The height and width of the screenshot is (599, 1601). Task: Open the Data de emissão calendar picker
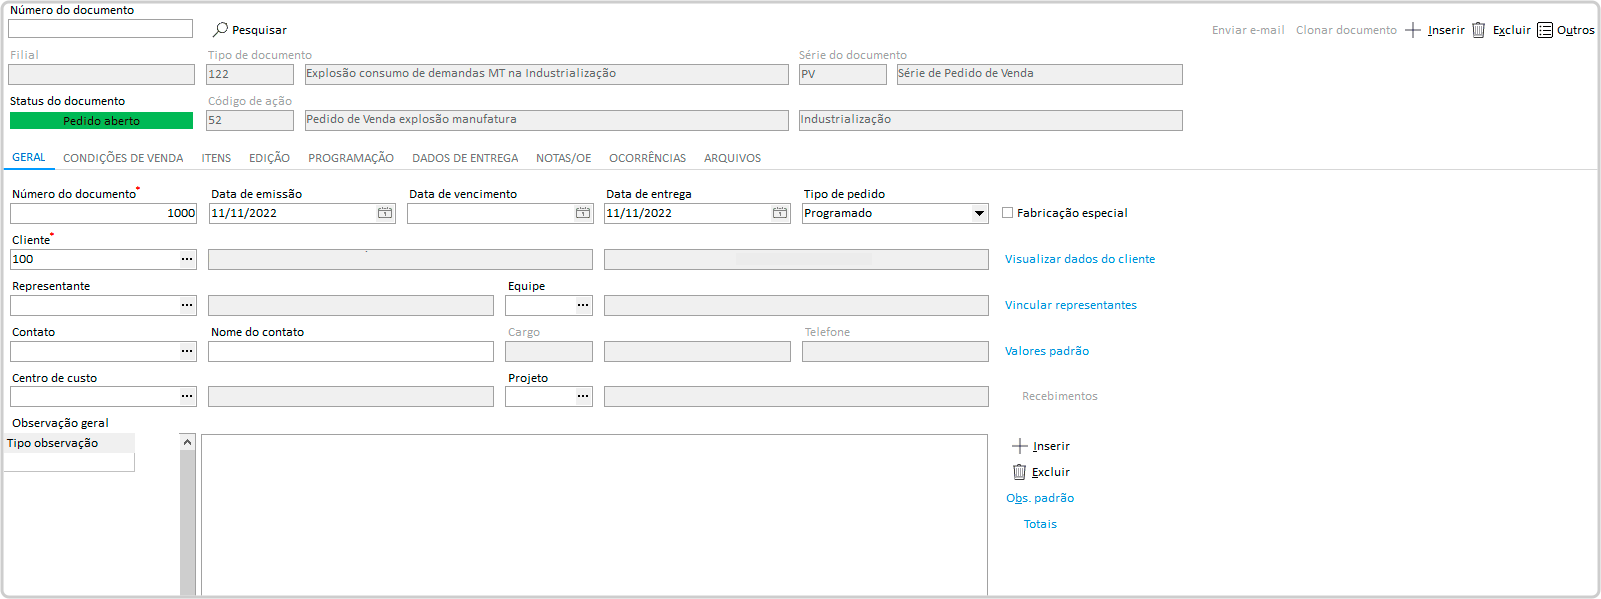point(385,213)
